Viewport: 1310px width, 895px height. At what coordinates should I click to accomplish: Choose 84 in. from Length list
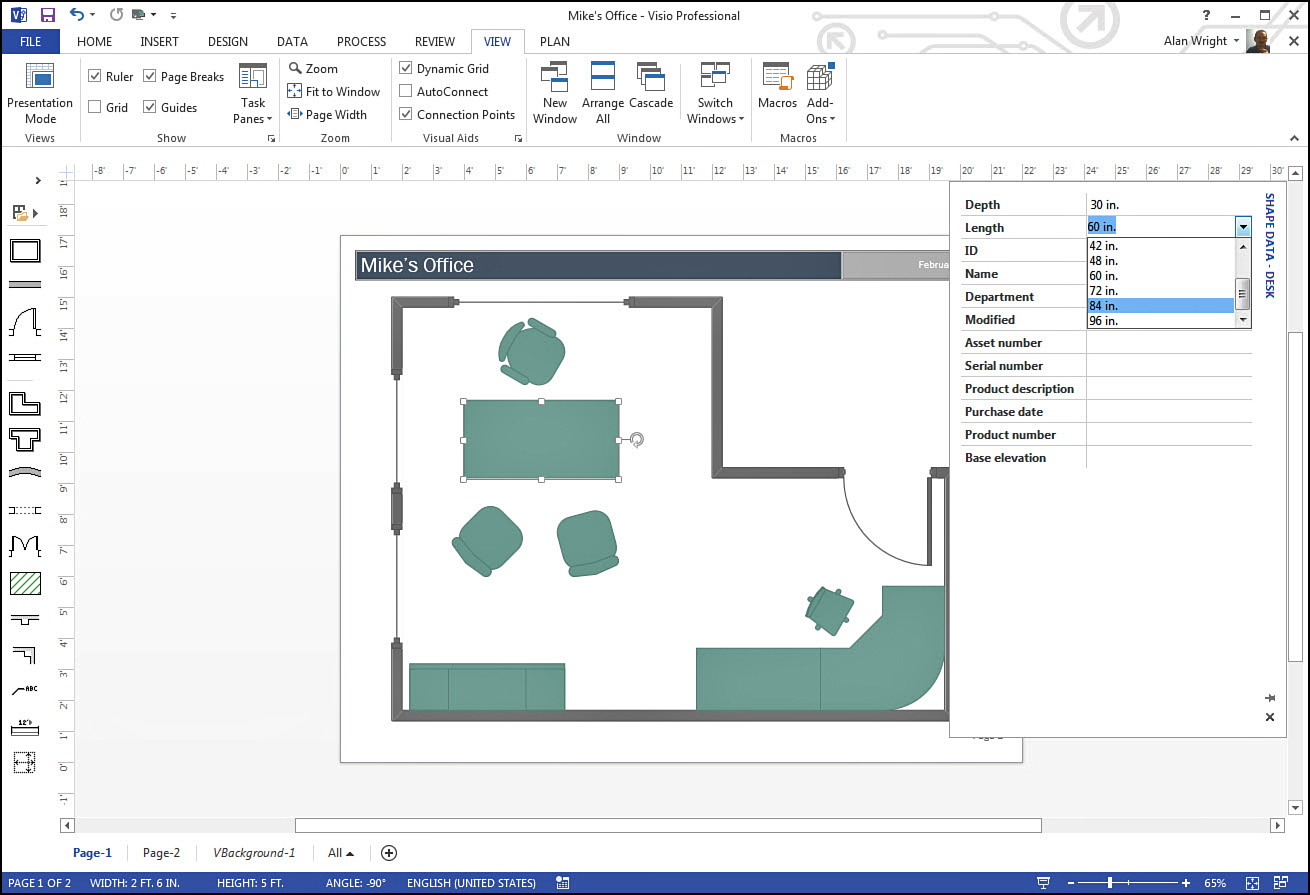1161,306
